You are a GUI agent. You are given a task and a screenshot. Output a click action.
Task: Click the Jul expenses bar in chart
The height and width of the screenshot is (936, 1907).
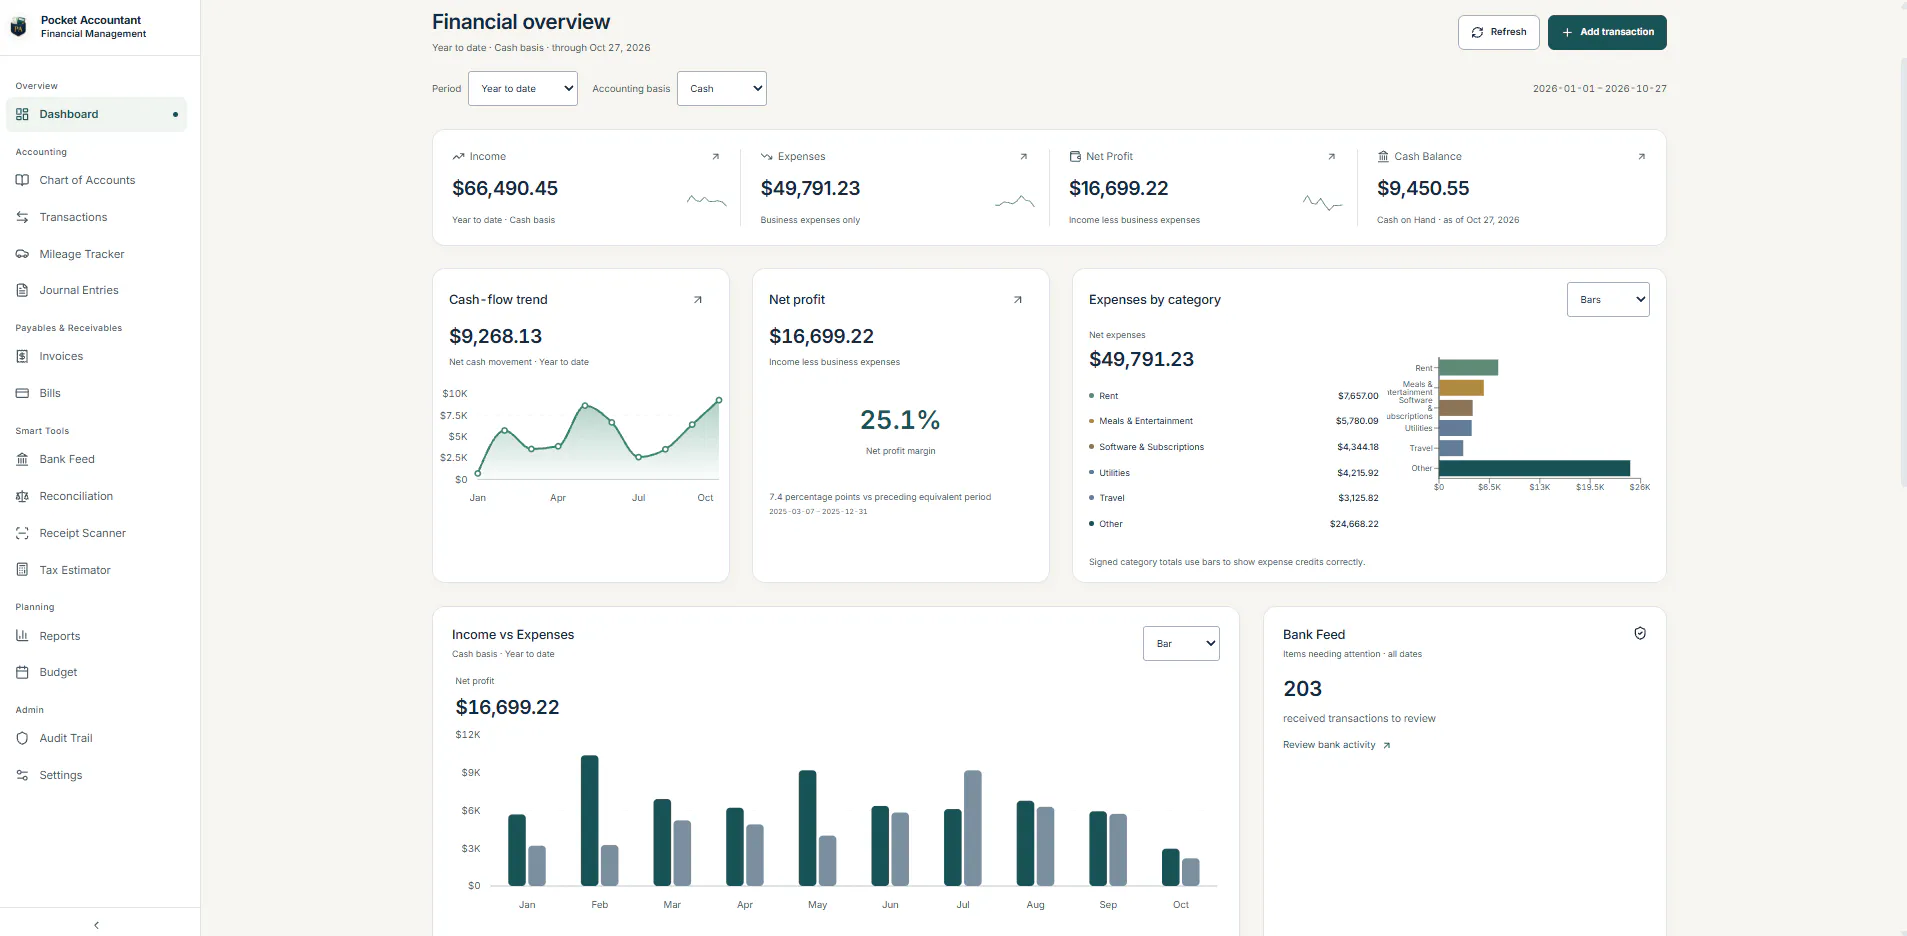pyautogui.click(x=972, y=828)
